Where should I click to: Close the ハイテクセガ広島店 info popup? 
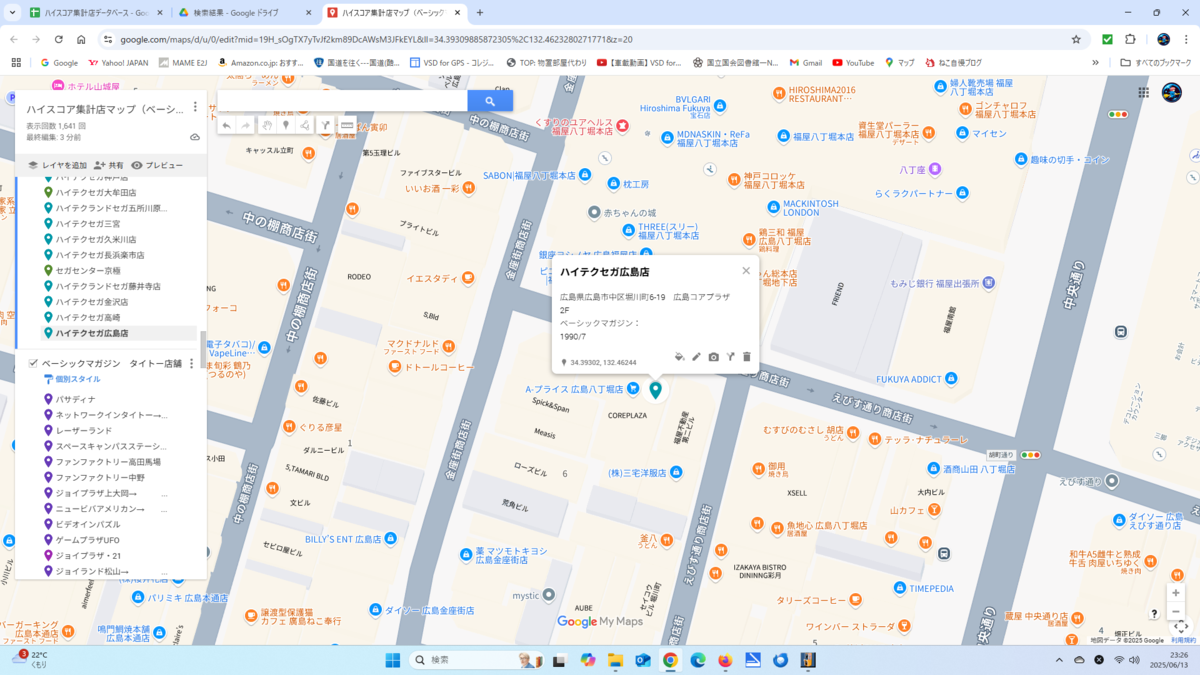[x=746, y=271]
